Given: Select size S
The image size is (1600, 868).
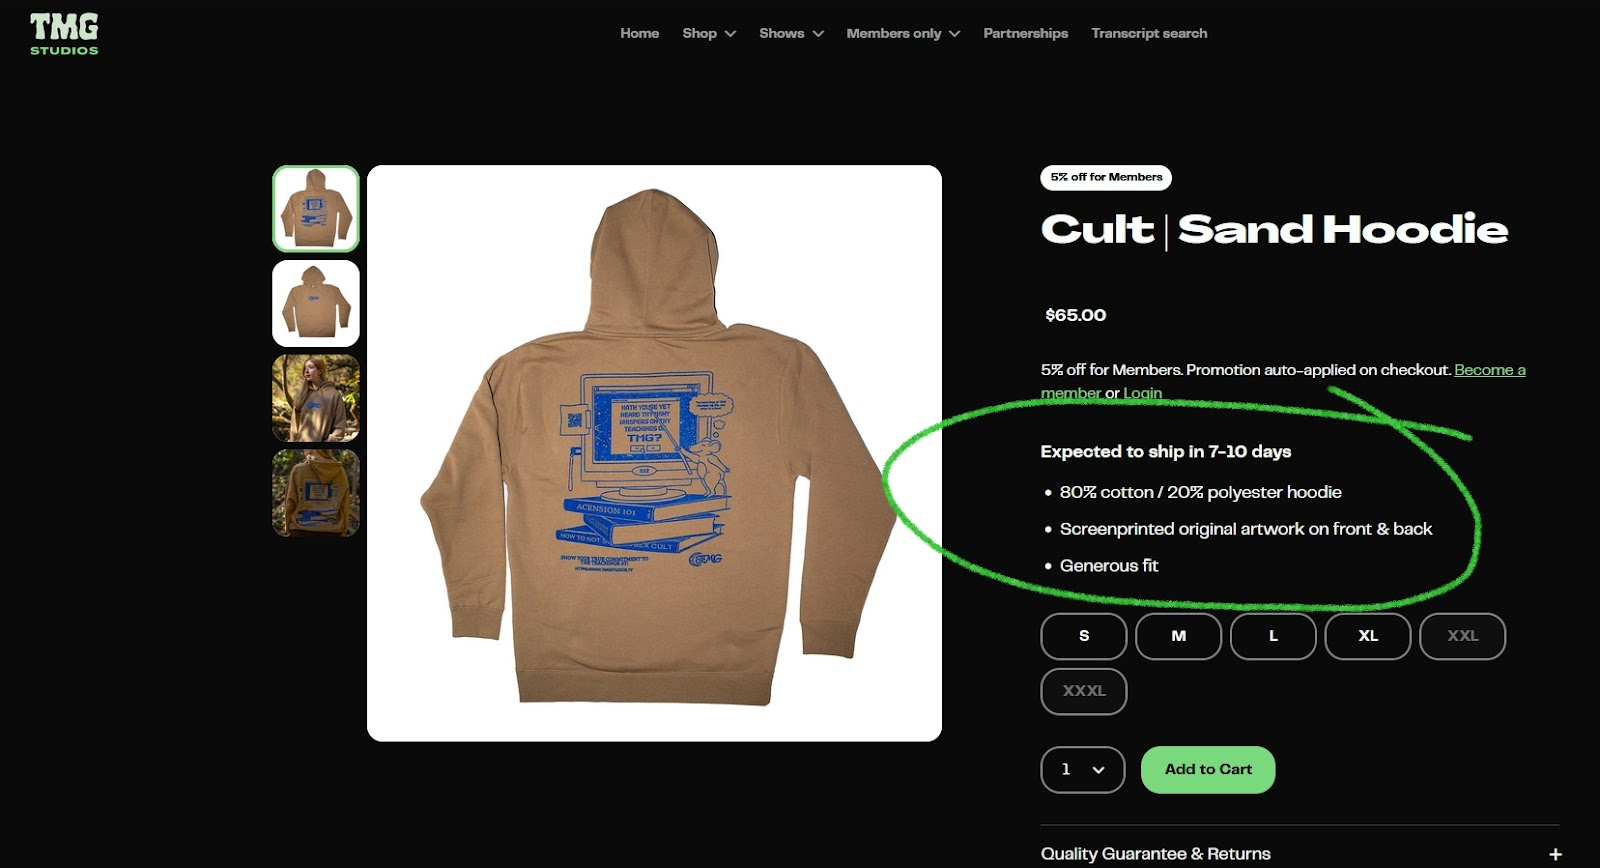Looking at the screenshot, I should [1084, 636].
